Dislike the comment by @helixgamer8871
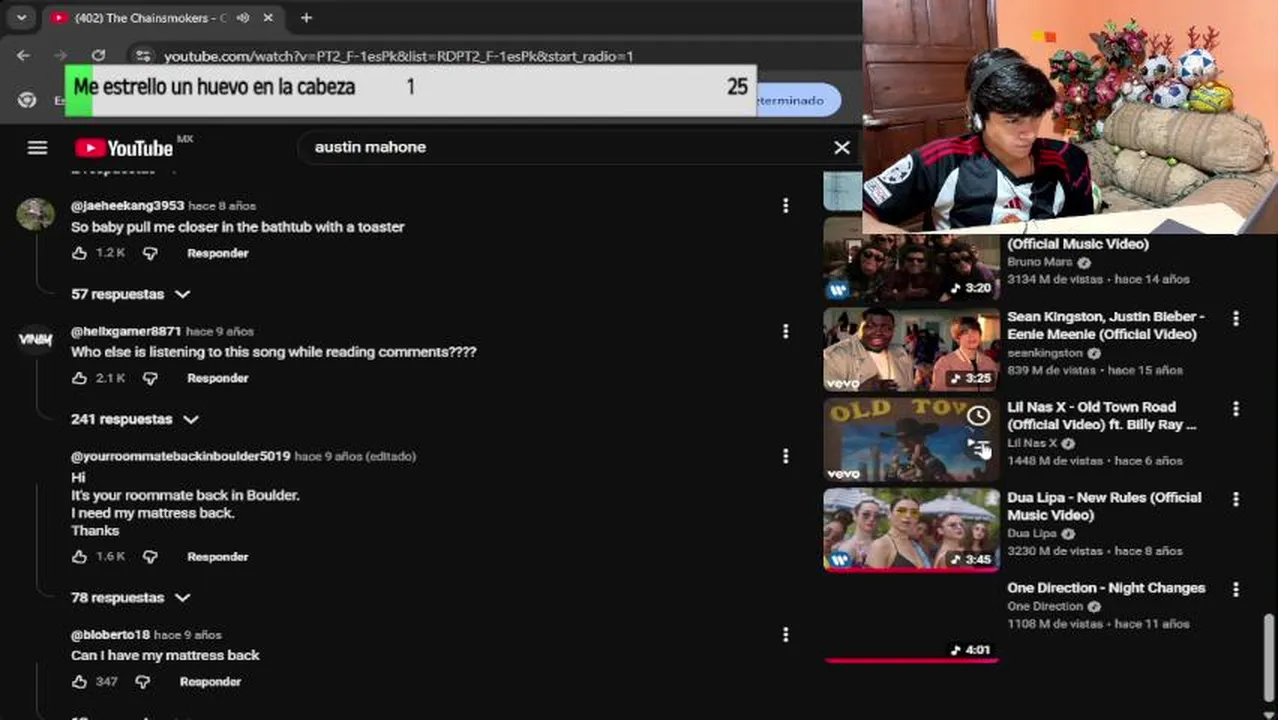 point(150,378)
